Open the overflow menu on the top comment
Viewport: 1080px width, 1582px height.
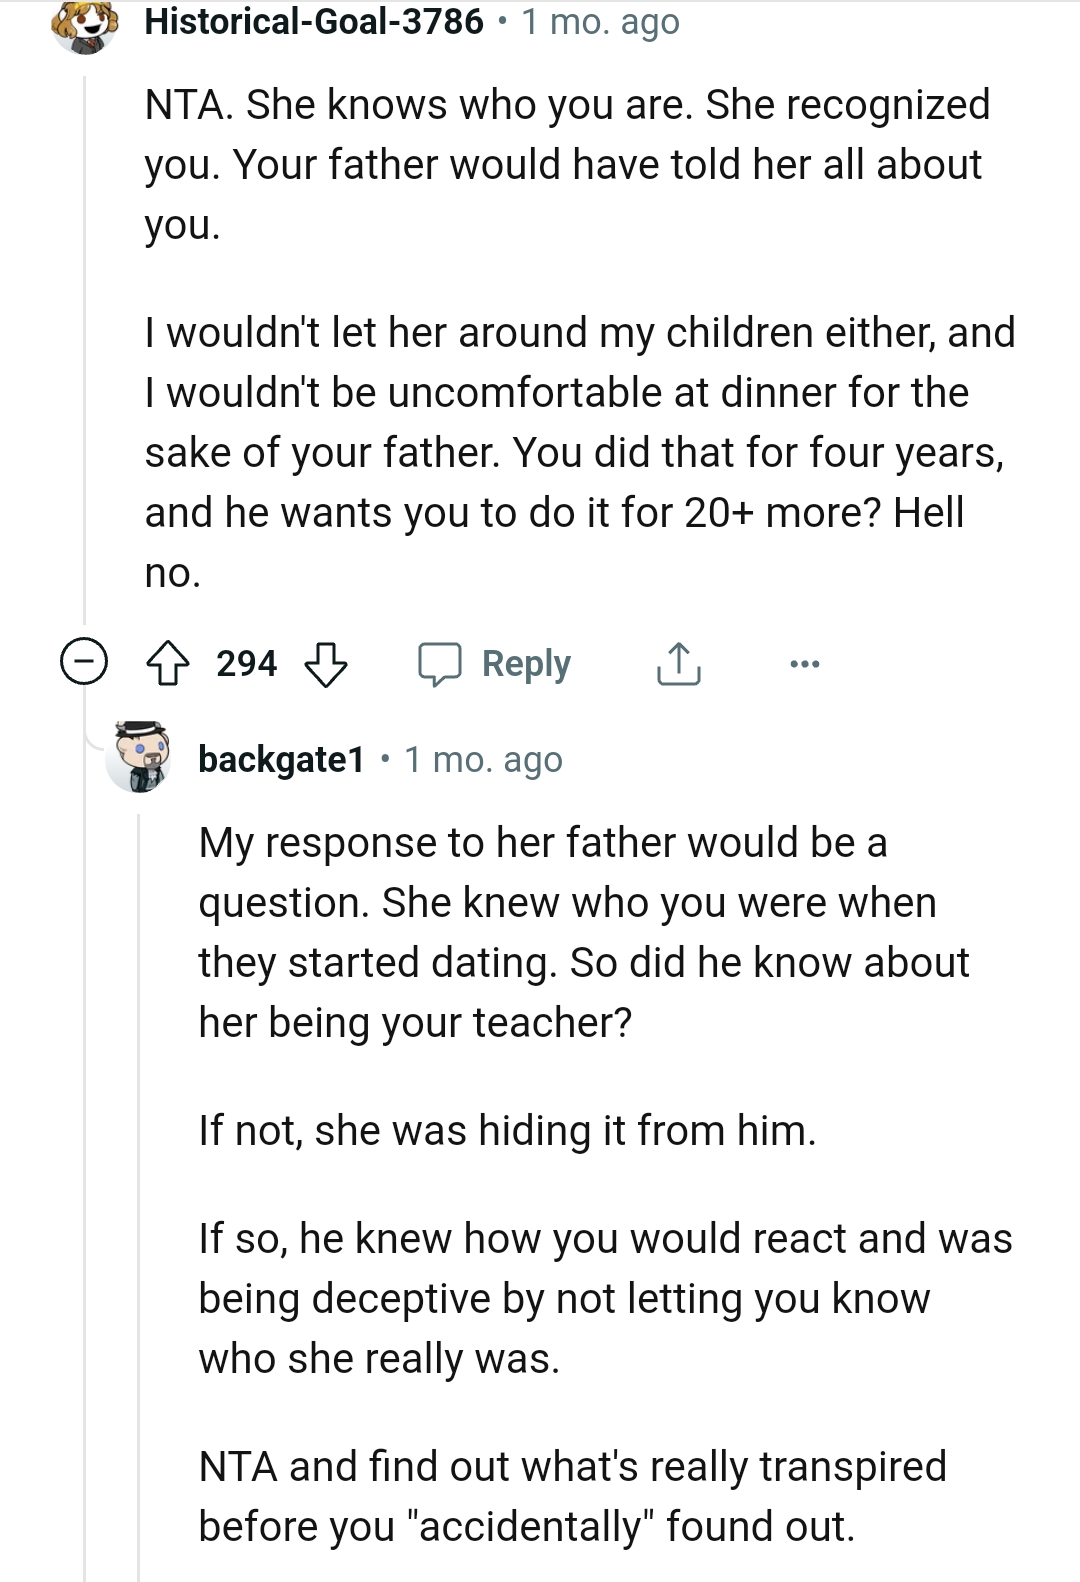806,662
